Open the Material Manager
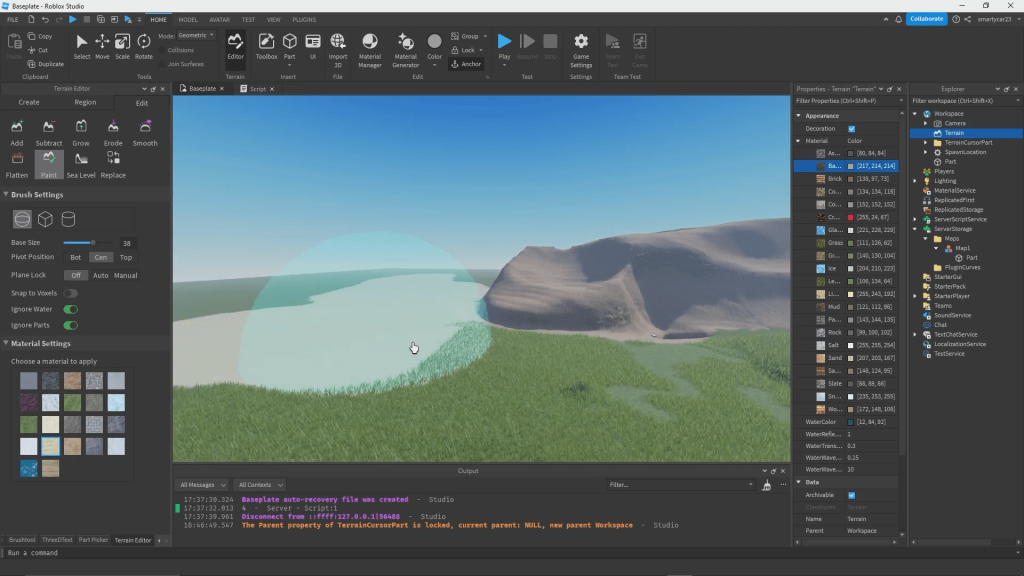Viewport: 1024px width, 576px height. pyautogui.click(x=370, y=50)
